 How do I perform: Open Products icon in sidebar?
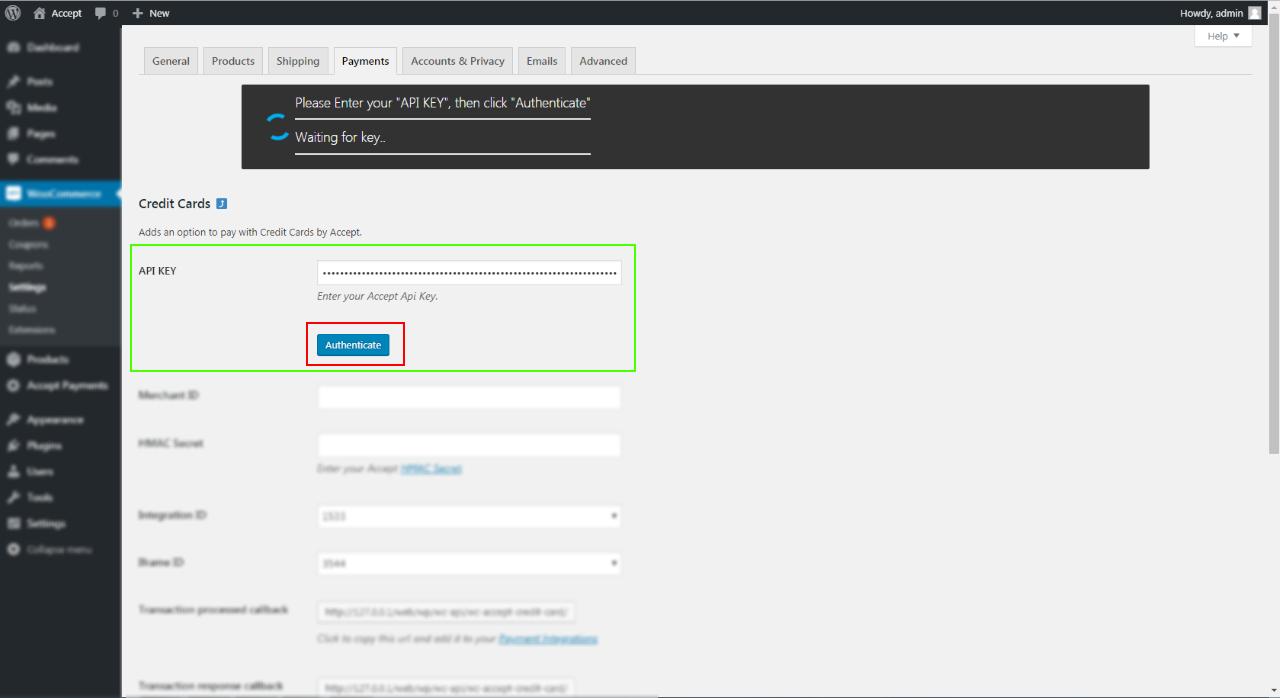[13, 359]
